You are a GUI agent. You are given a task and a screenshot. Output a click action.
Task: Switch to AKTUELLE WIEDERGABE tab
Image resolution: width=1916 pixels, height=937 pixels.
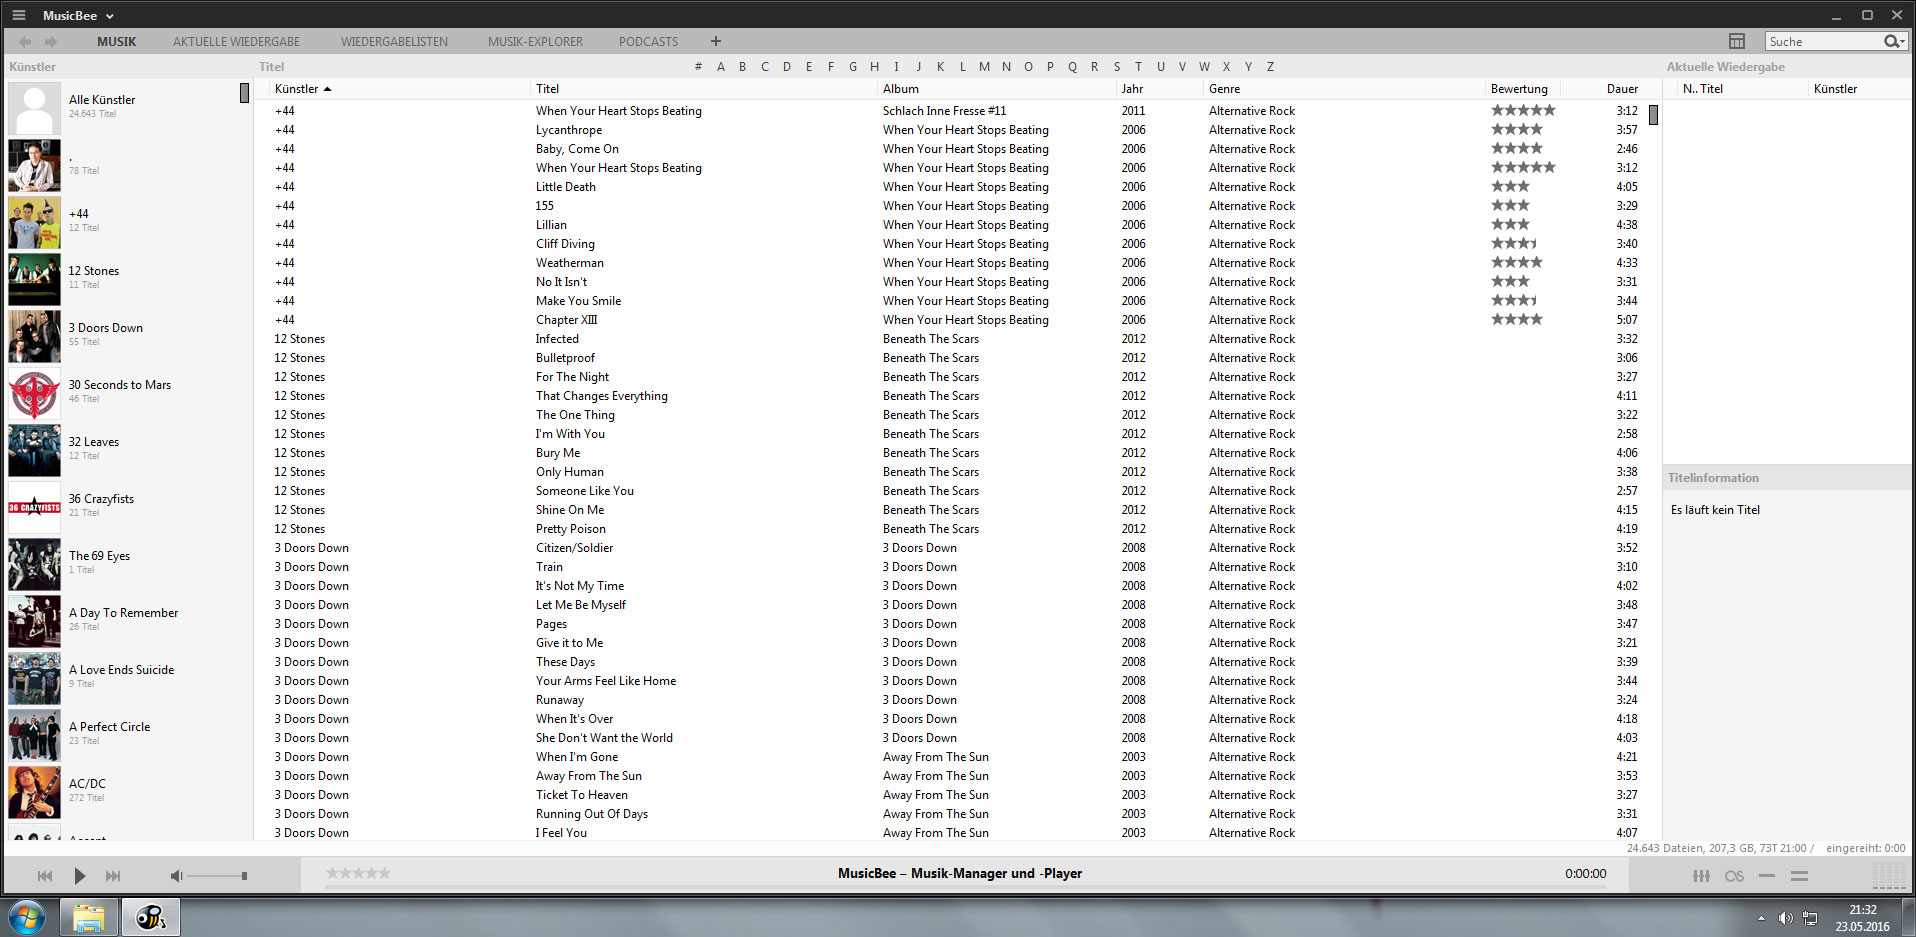[x=236, y=42]
